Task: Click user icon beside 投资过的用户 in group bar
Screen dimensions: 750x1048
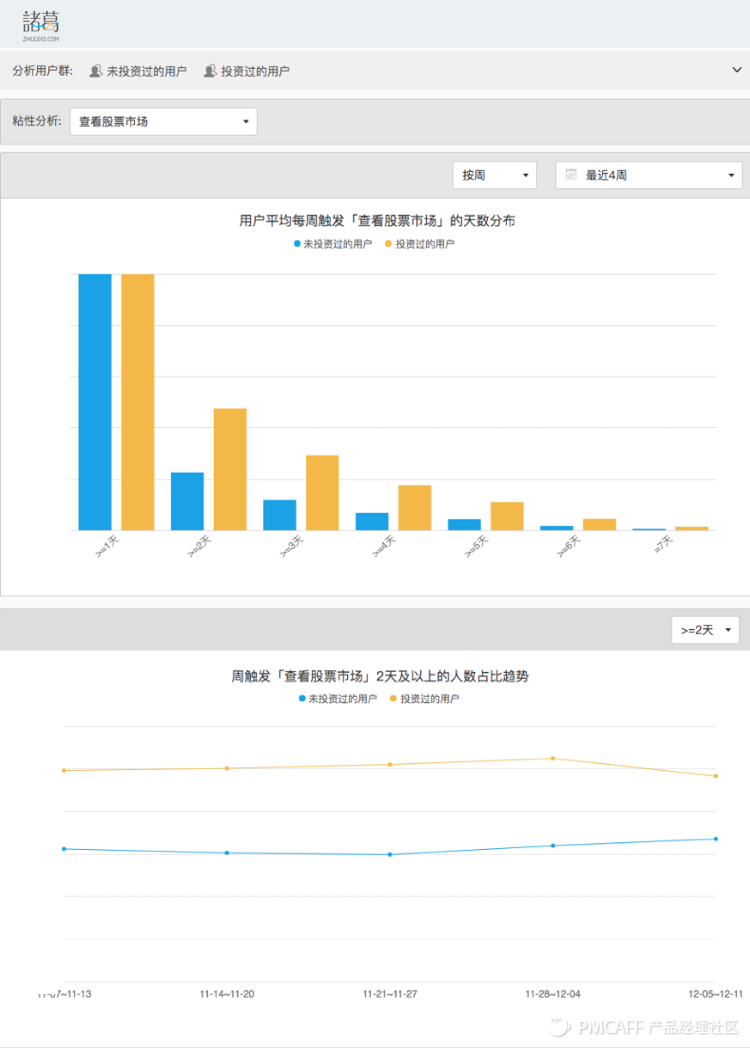Action: (x=210, y=71)
